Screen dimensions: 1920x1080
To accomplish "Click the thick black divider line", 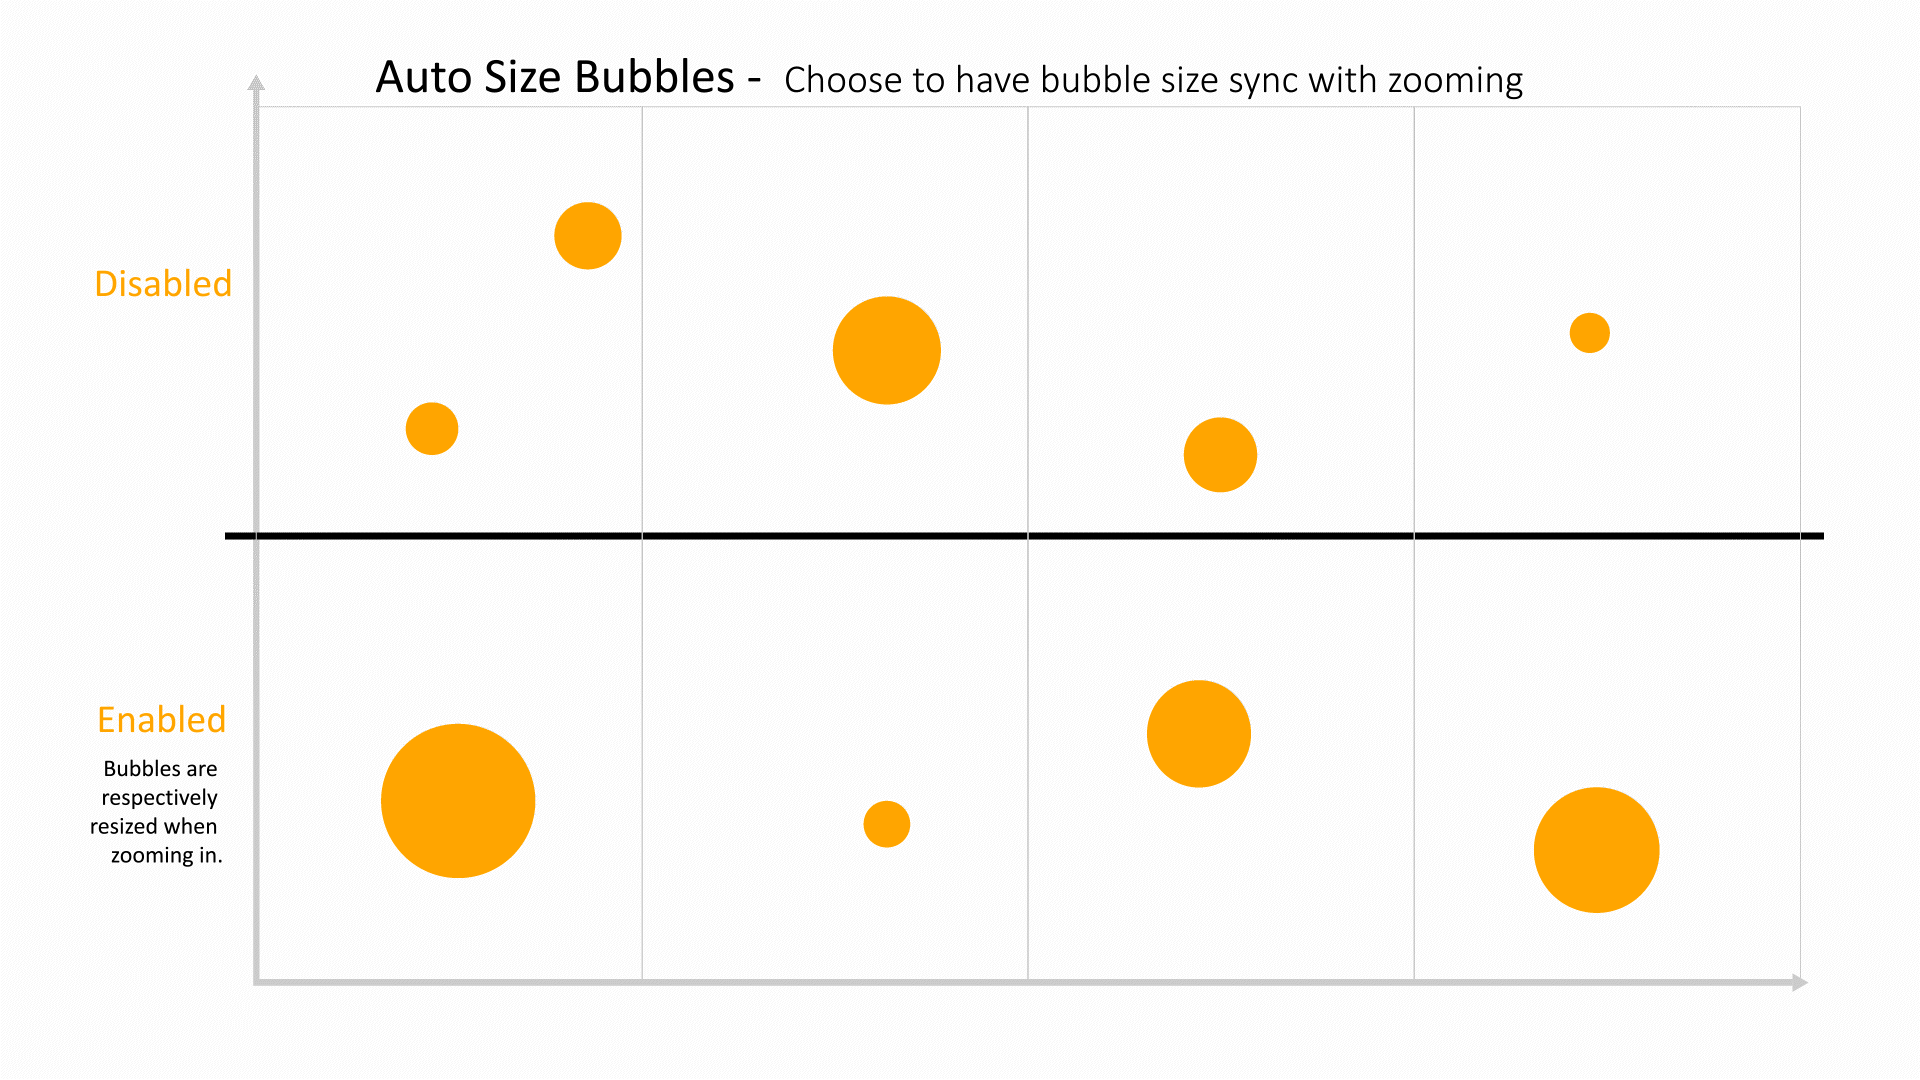I will [x=1024, y=536].
